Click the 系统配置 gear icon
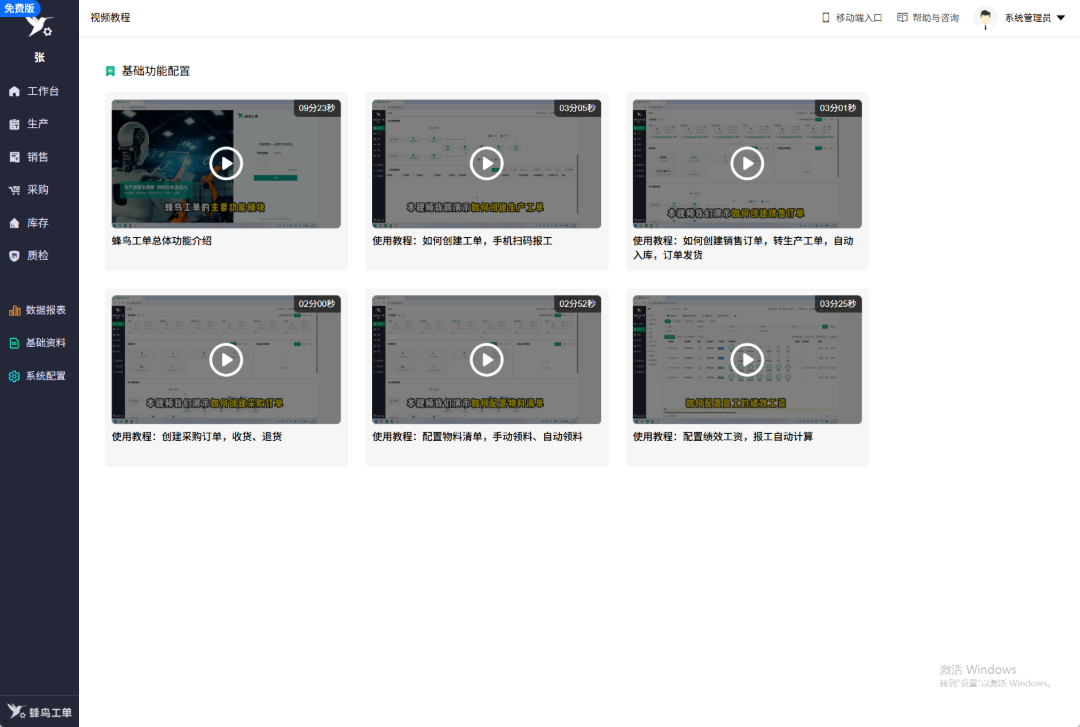1080x727 pixels. [x=14, y=376]
